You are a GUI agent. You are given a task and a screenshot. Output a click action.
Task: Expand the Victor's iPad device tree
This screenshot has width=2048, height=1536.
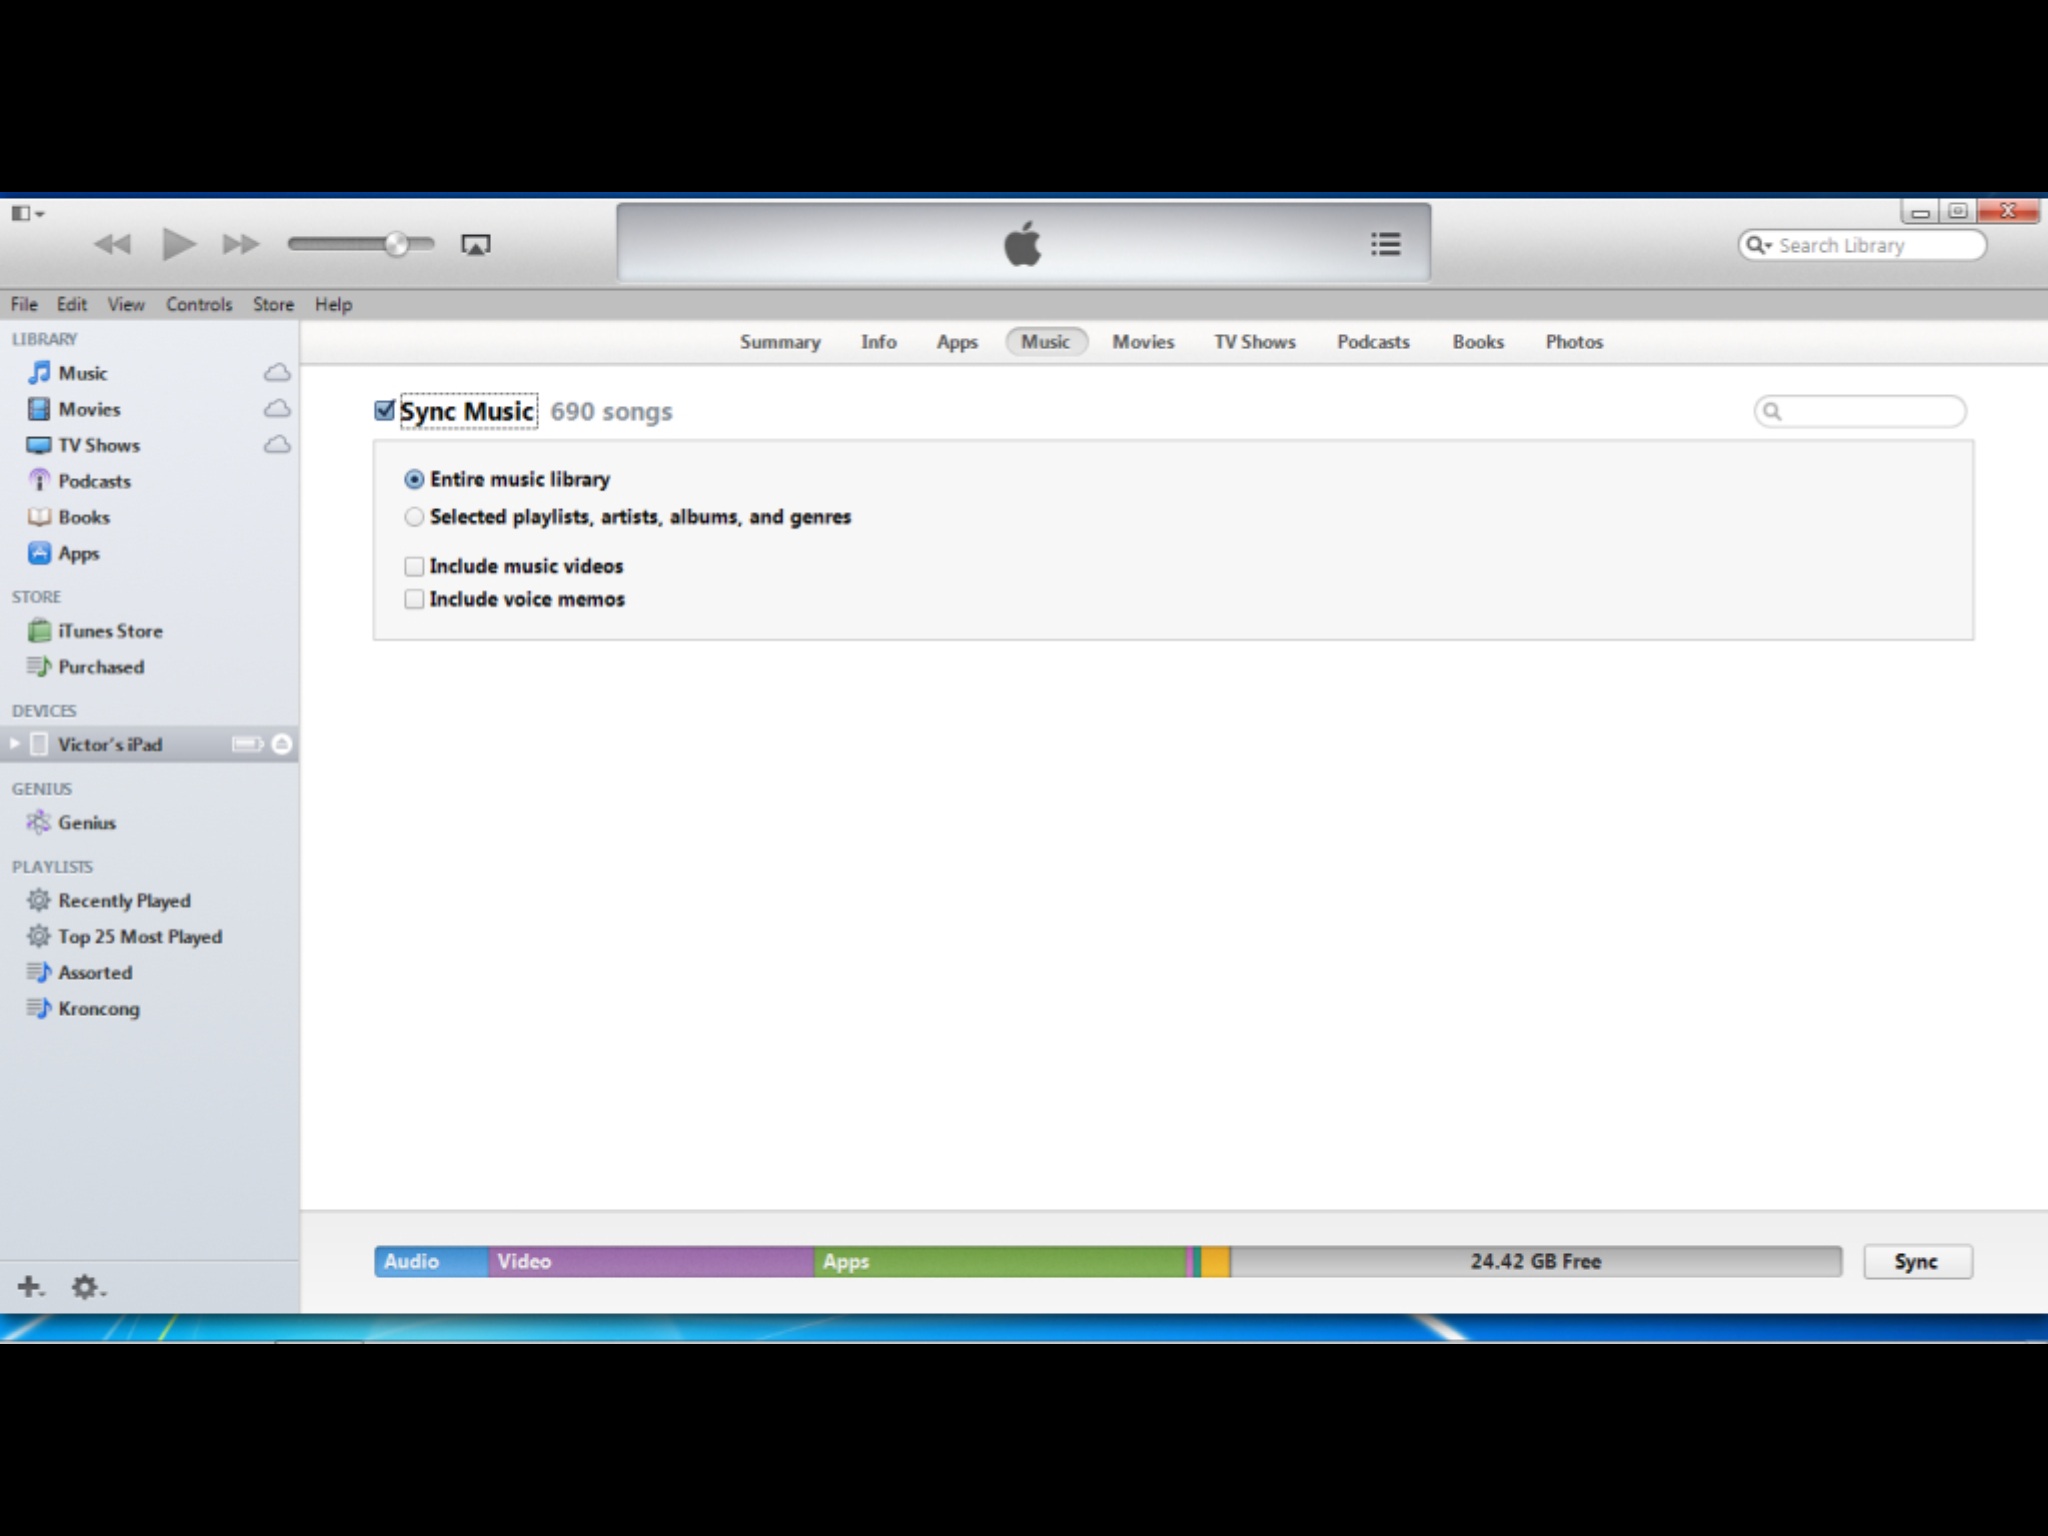click(x=14, y=744)
